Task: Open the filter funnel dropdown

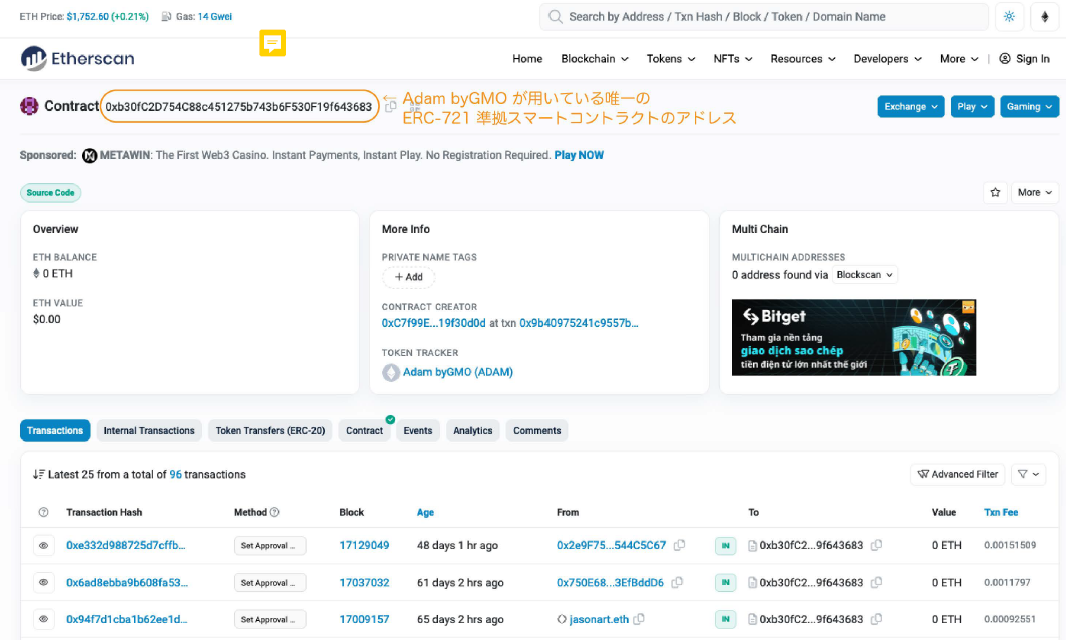Action: click(x=1028, y=474)
